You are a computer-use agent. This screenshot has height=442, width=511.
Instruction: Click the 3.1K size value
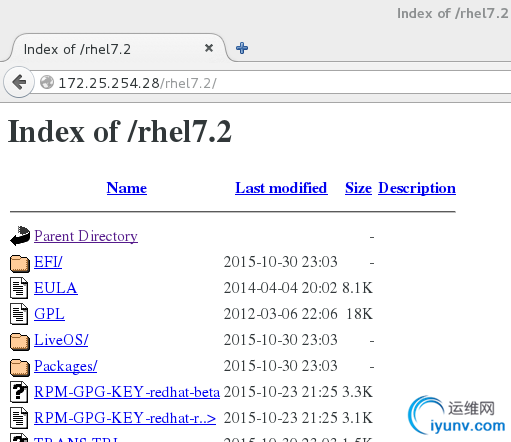(357, 418)
